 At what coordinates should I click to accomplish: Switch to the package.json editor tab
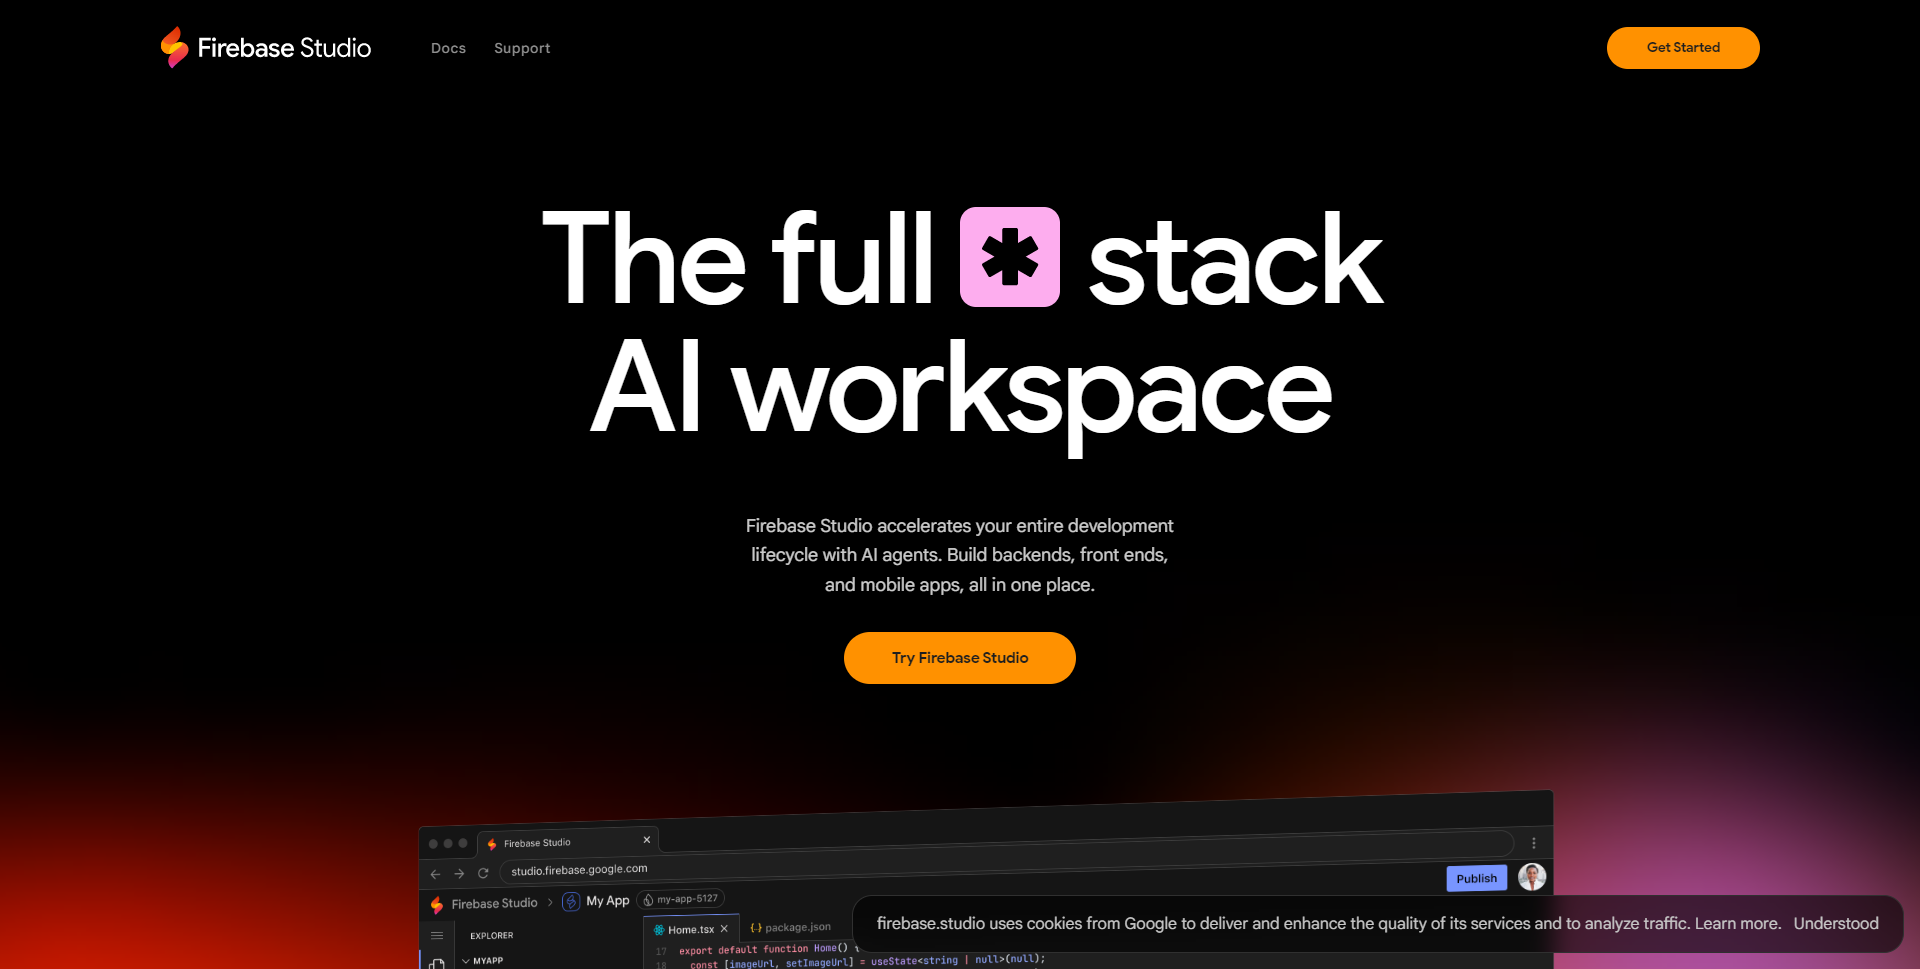[x=790, y=927]
